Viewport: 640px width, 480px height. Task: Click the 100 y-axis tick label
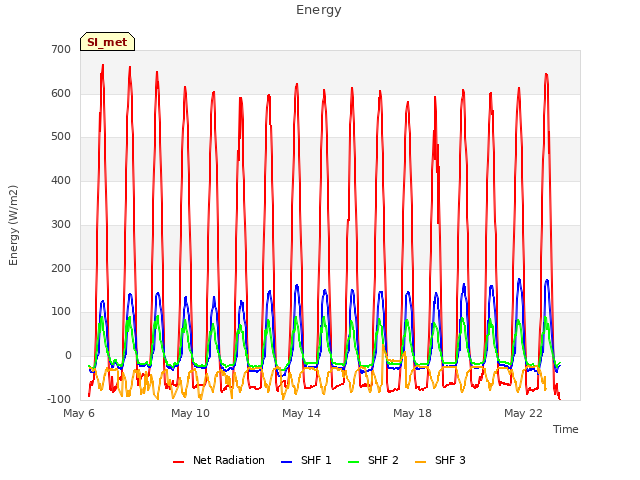61,312
